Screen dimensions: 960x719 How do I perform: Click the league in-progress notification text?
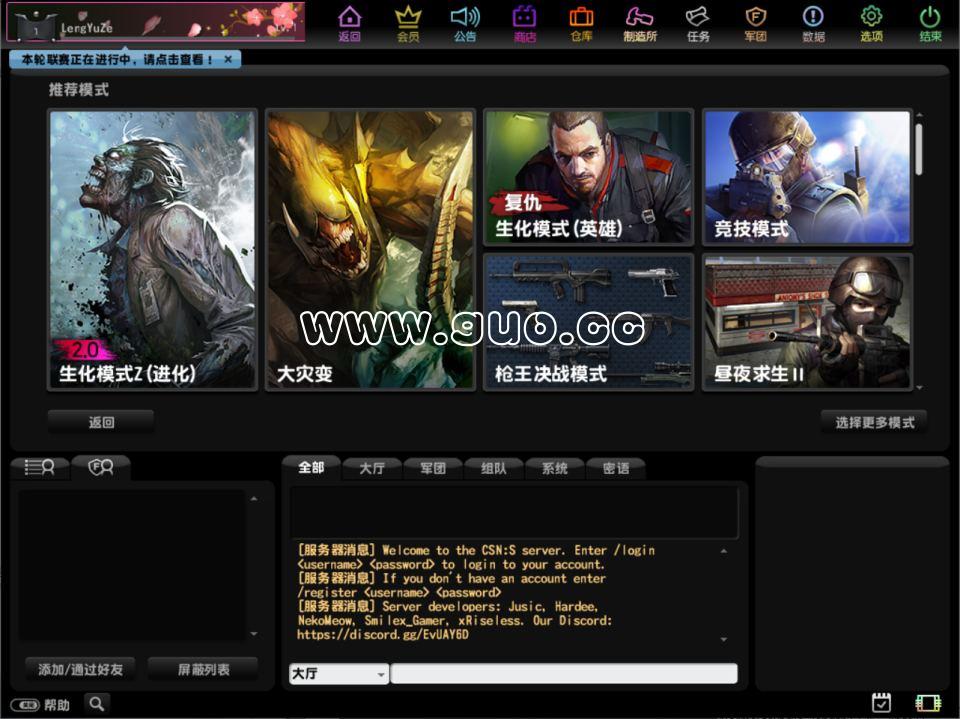(117, 59)
